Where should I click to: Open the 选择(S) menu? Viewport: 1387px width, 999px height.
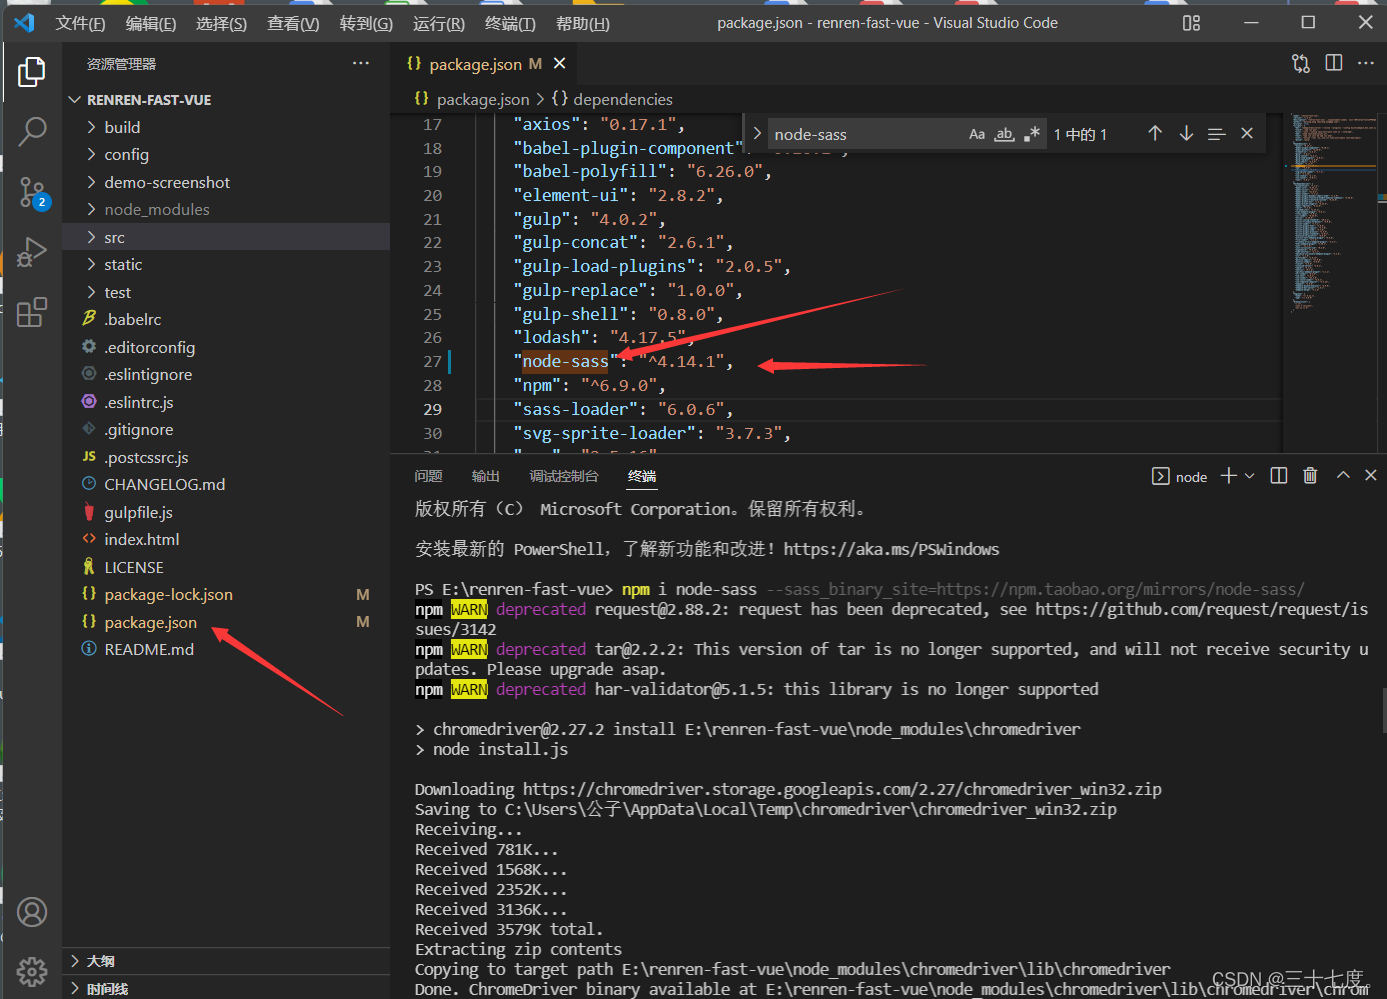[221, 23]
